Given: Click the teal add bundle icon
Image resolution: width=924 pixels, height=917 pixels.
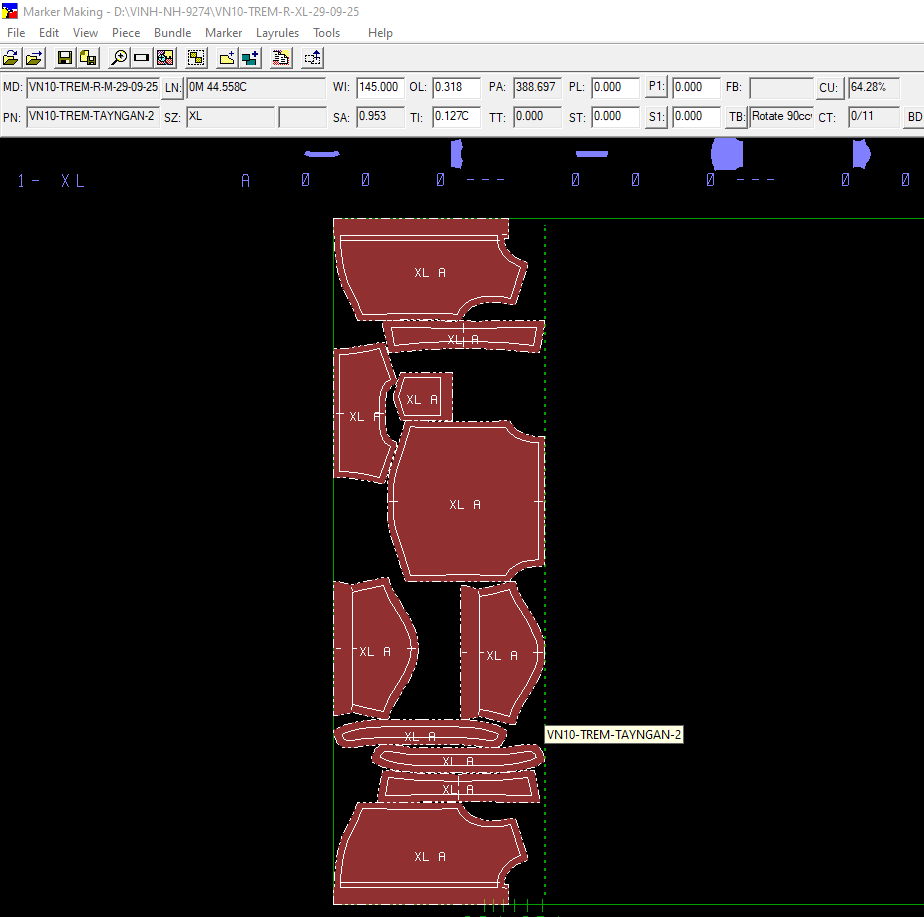Looking at the screenshot, I should [250, 58].
